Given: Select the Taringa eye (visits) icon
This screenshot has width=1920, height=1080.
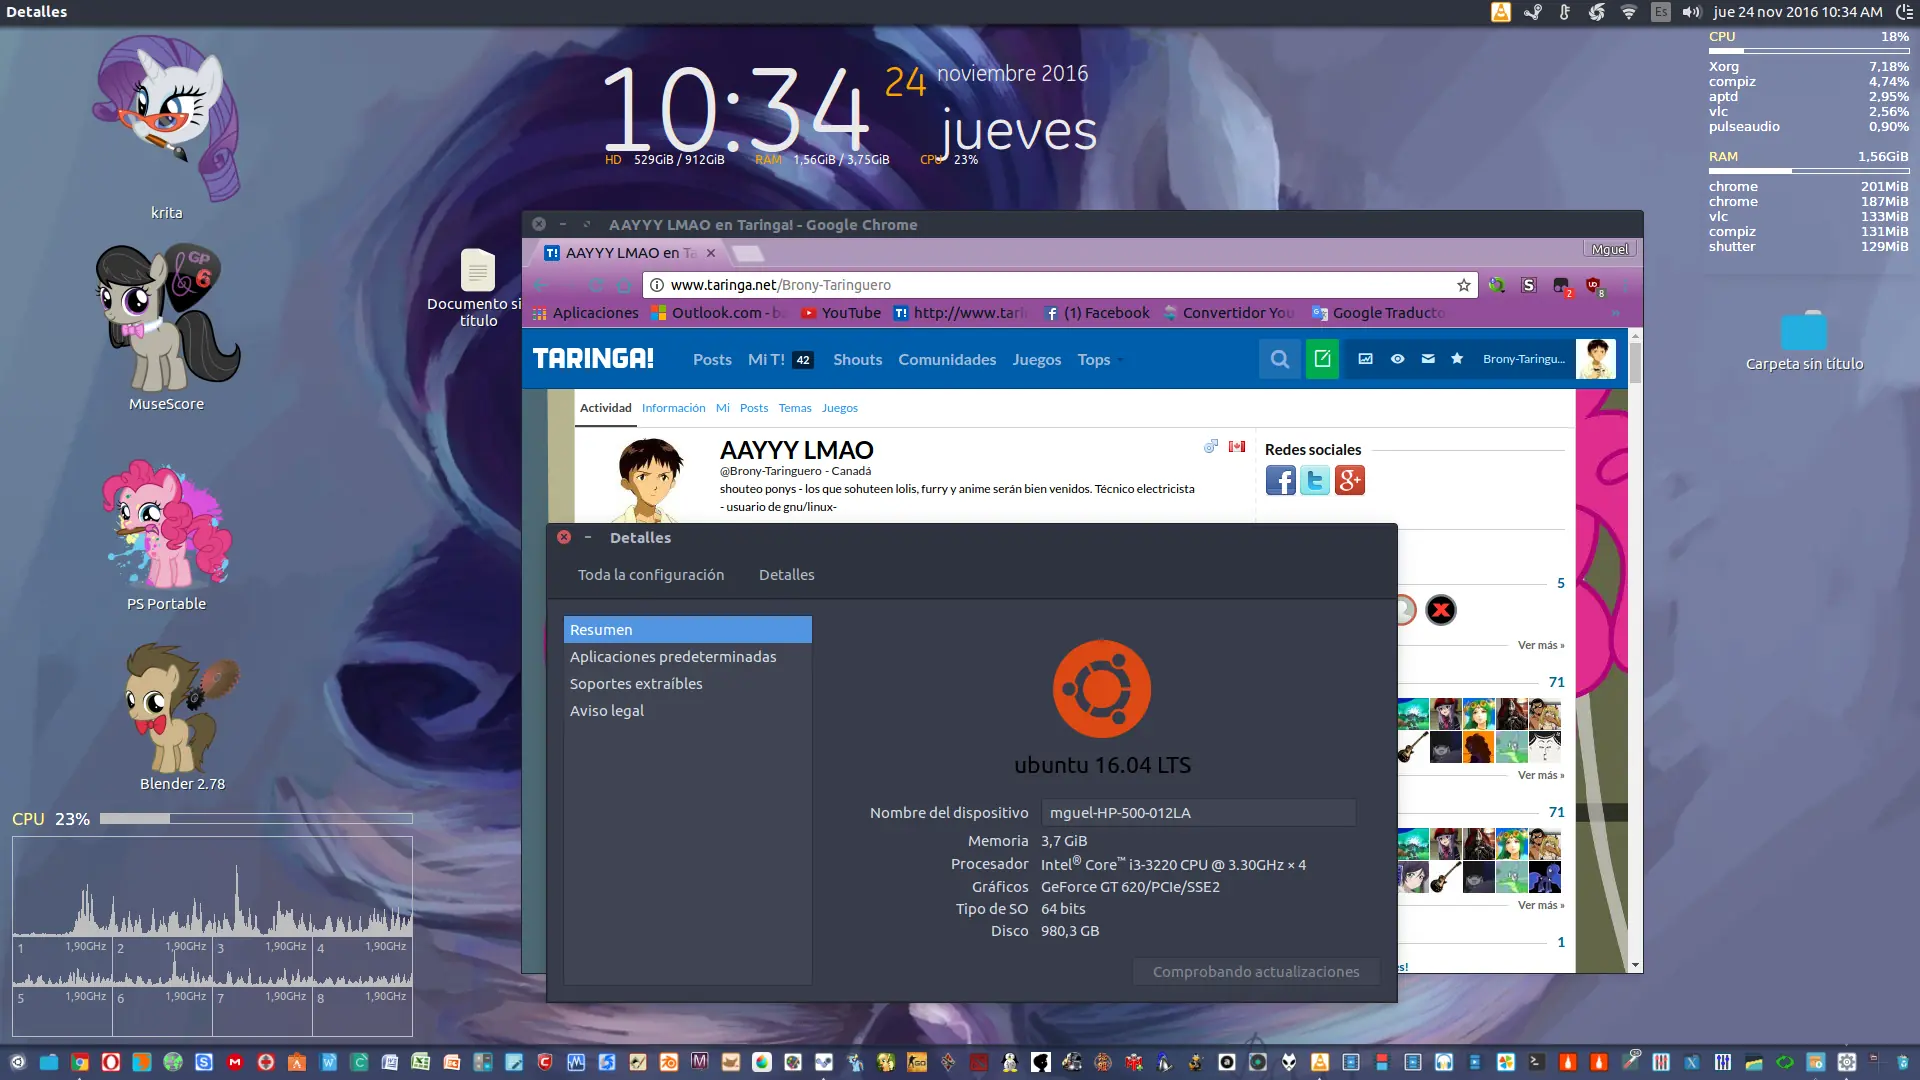Looking at the screenshot, I should (x=1397, y=359).
